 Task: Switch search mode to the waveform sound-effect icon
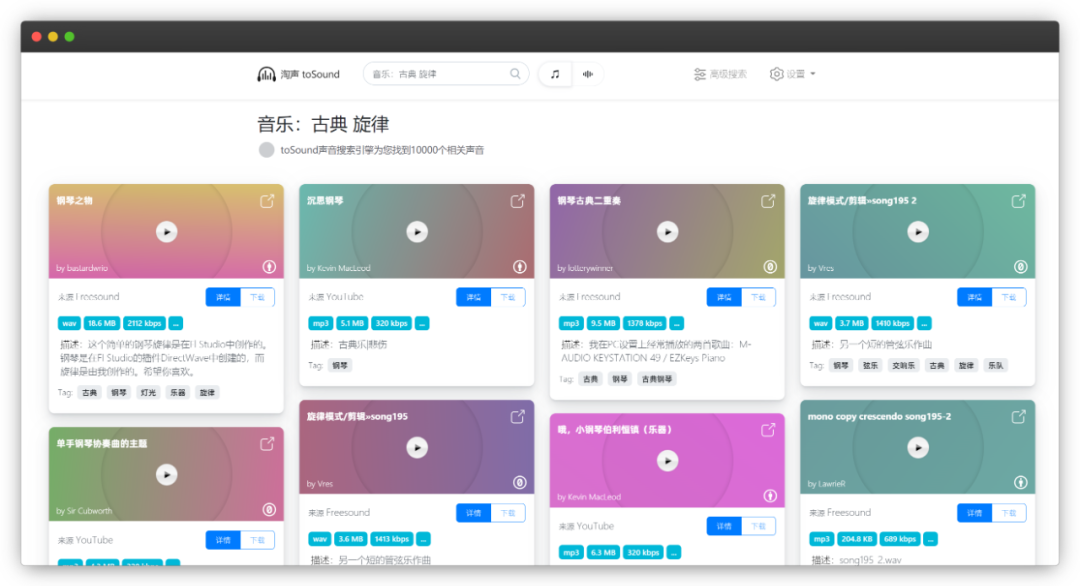[587, 73]
